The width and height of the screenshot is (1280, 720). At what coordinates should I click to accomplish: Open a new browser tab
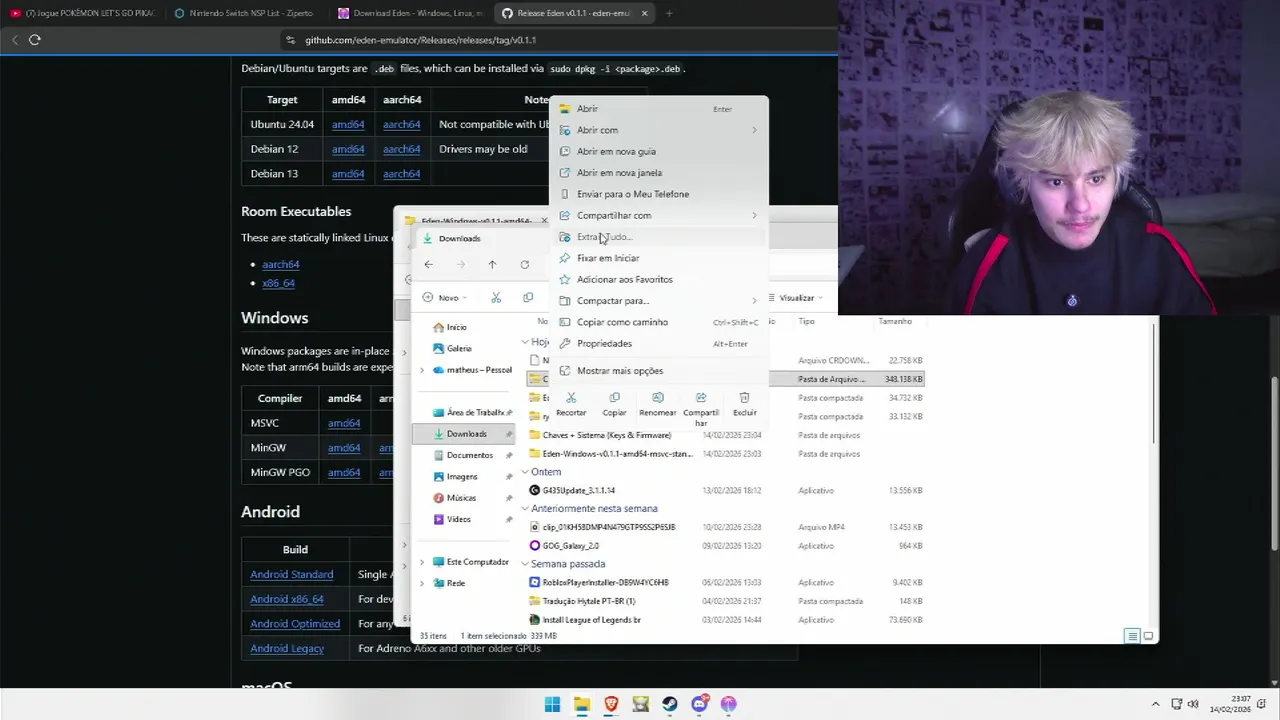[669, 13]
